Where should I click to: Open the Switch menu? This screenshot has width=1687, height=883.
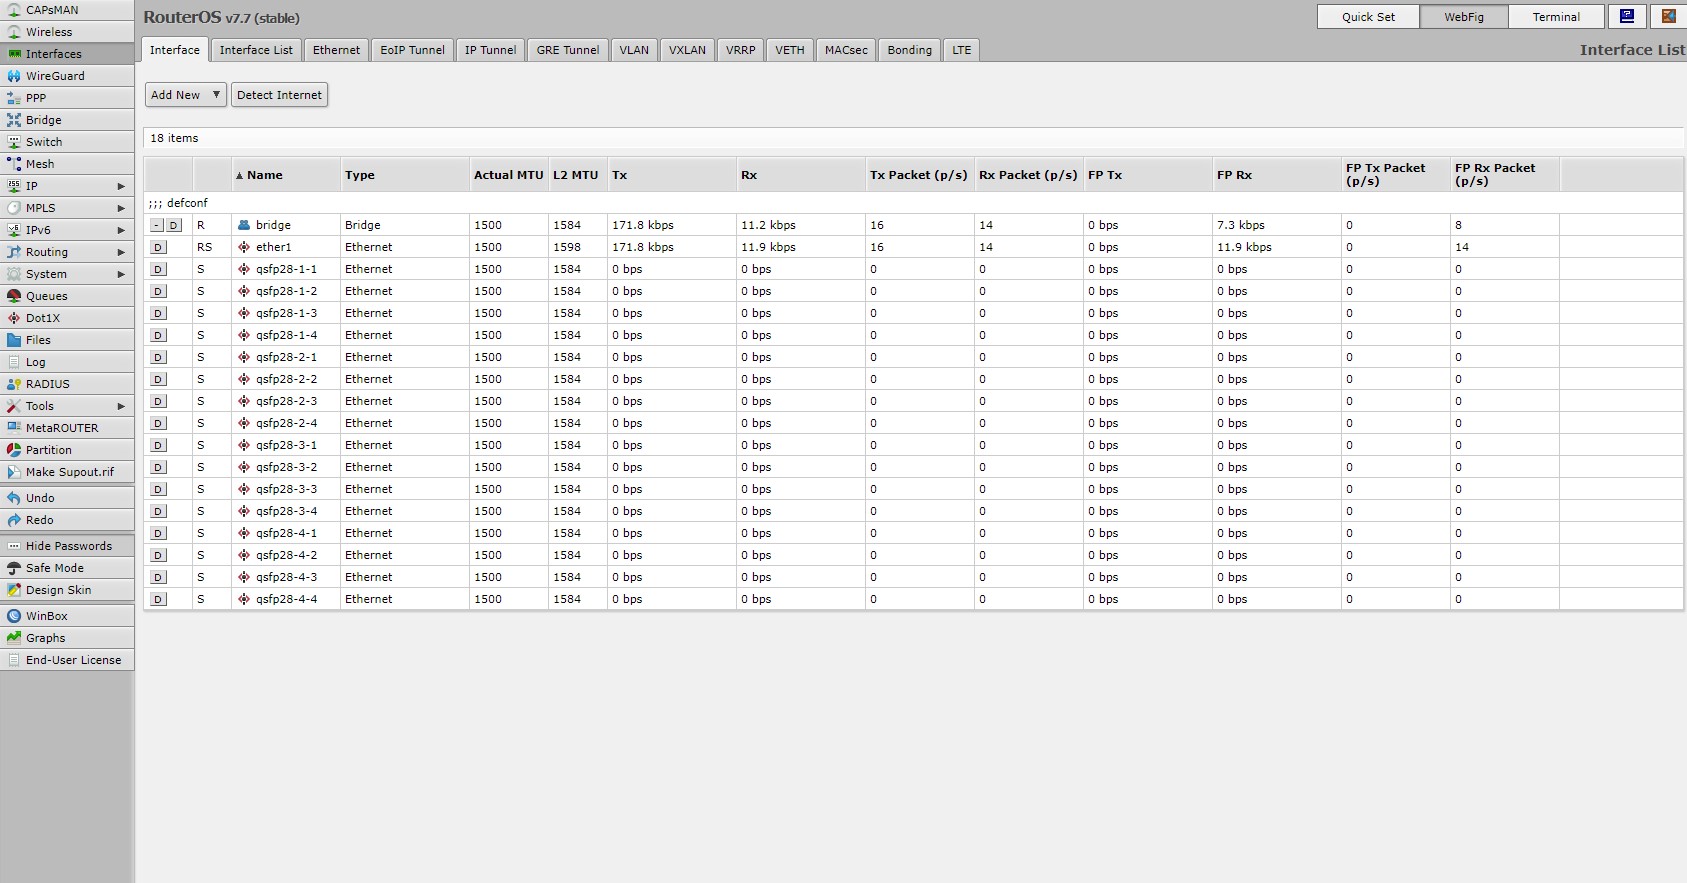(x=67, y=142)
